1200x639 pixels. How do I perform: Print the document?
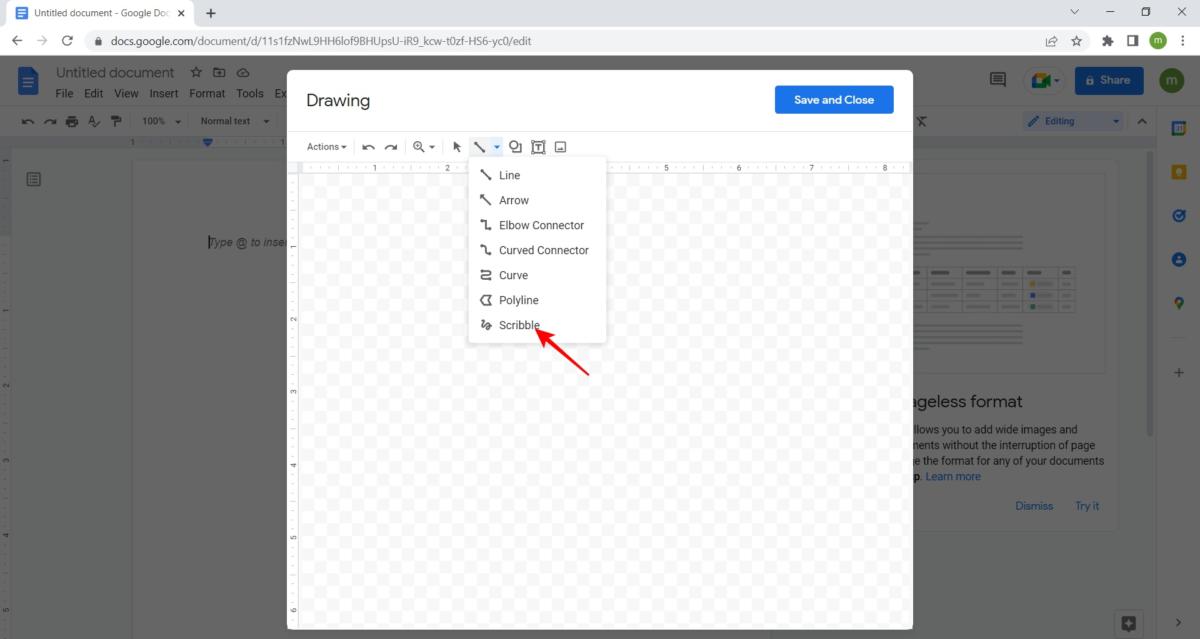tap(72, 121)
